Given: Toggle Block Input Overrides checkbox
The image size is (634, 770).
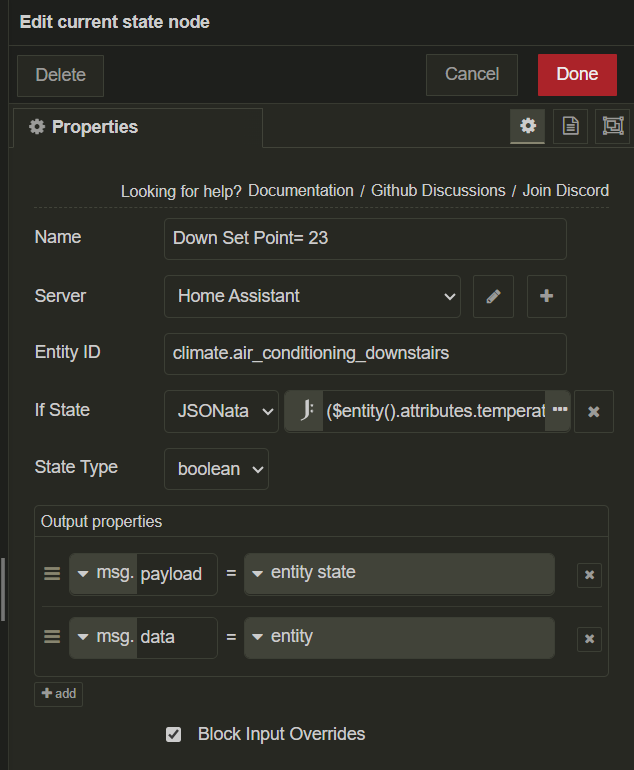Looking at the screenshot, I should (174, 734).
